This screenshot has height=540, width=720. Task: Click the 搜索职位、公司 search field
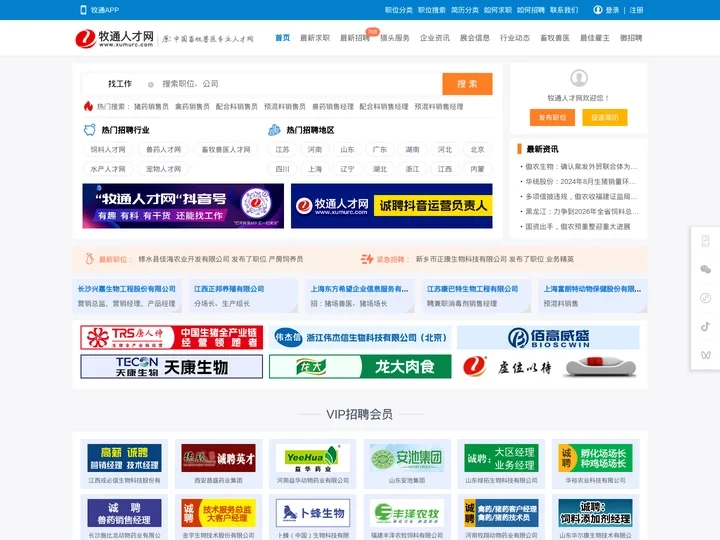(x=299, y=84)
